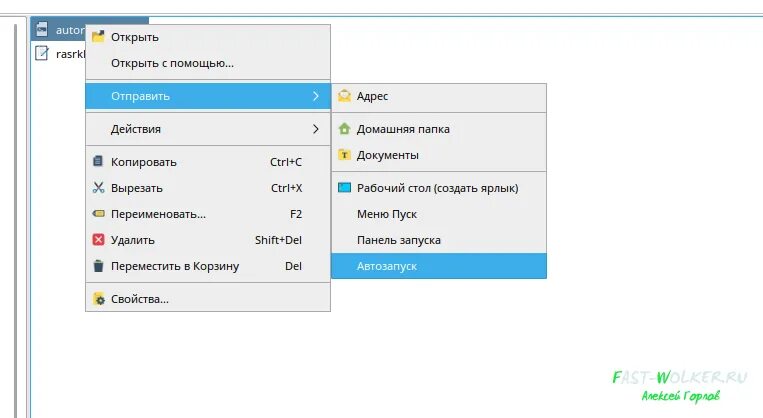Select "Автозапуск" in the submenu
Viewport: 763px width, 418px height.
387,266
